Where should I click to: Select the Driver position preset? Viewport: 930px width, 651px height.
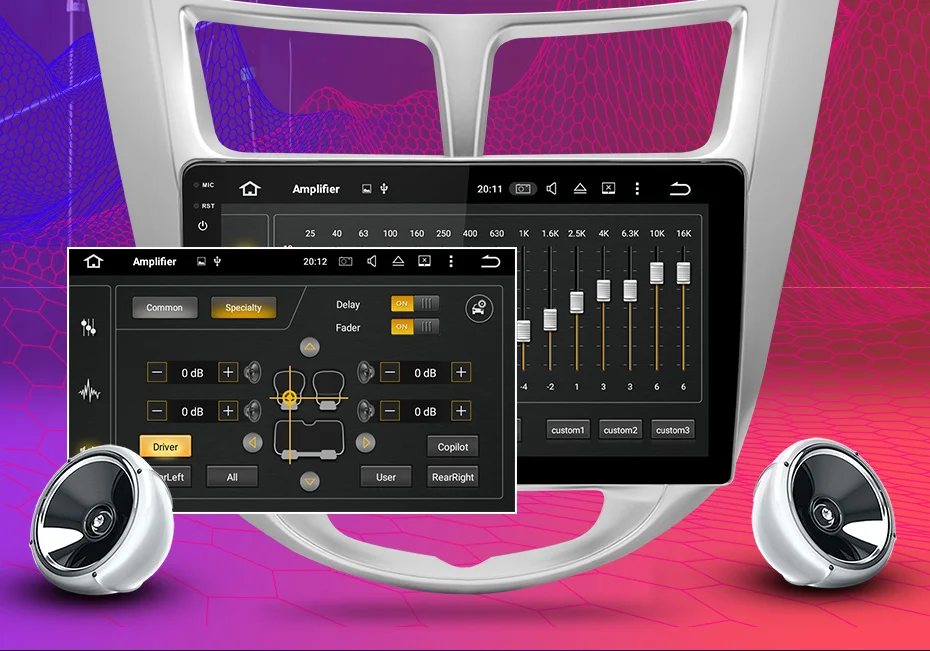[x=165, y=447]
